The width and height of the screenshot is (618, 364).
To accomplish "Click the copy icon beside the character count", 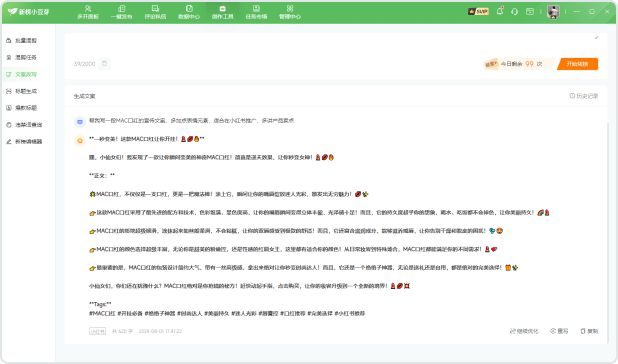I will (104, 63).
